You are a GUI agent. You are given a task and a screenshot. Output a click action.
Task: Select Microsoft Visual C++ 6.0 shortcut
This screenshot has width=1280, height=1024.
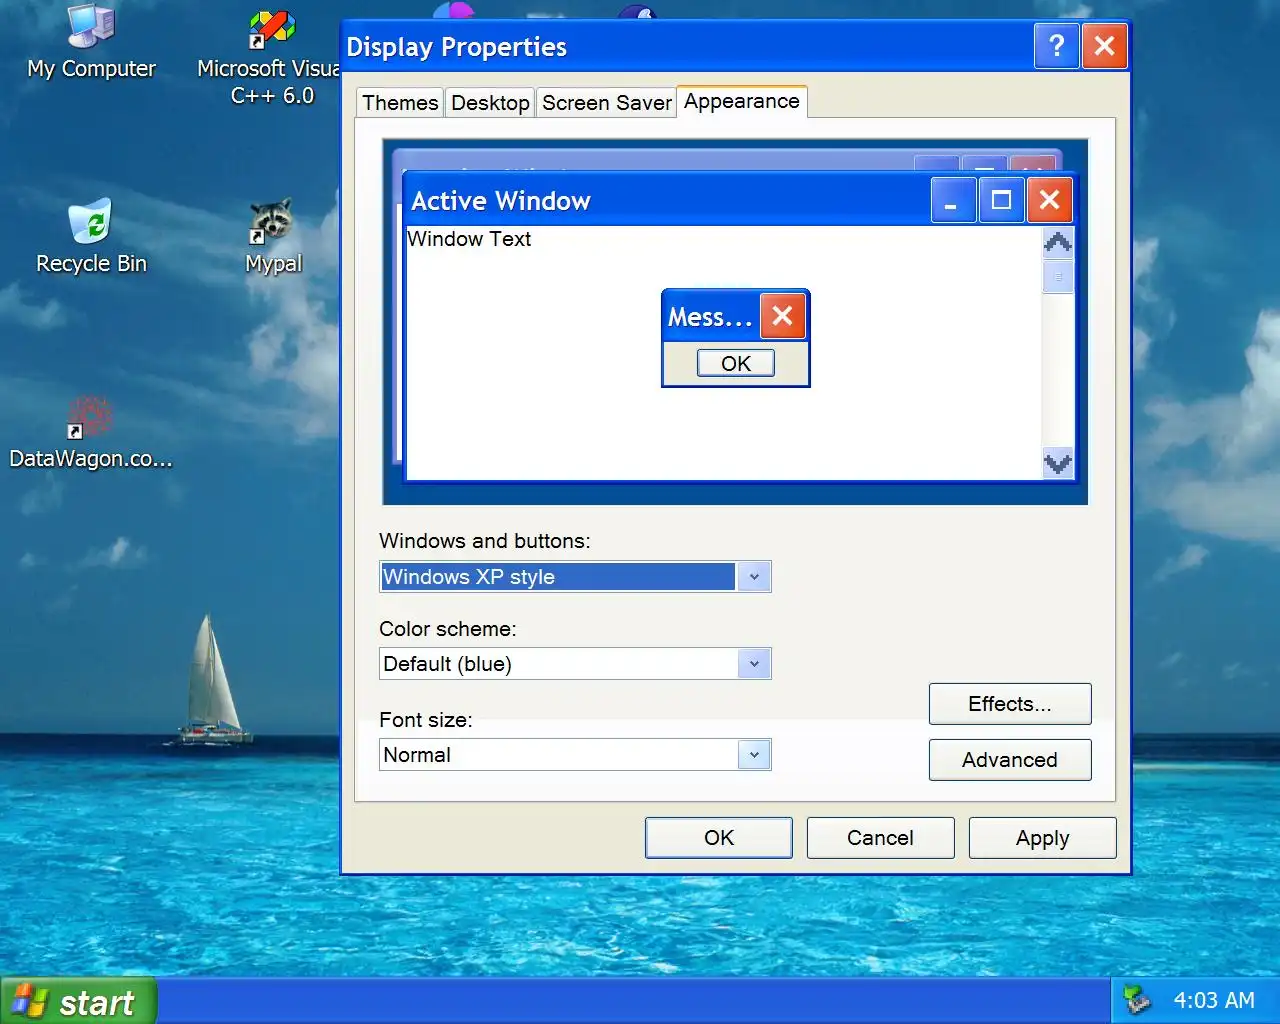[x=270, y=55]
